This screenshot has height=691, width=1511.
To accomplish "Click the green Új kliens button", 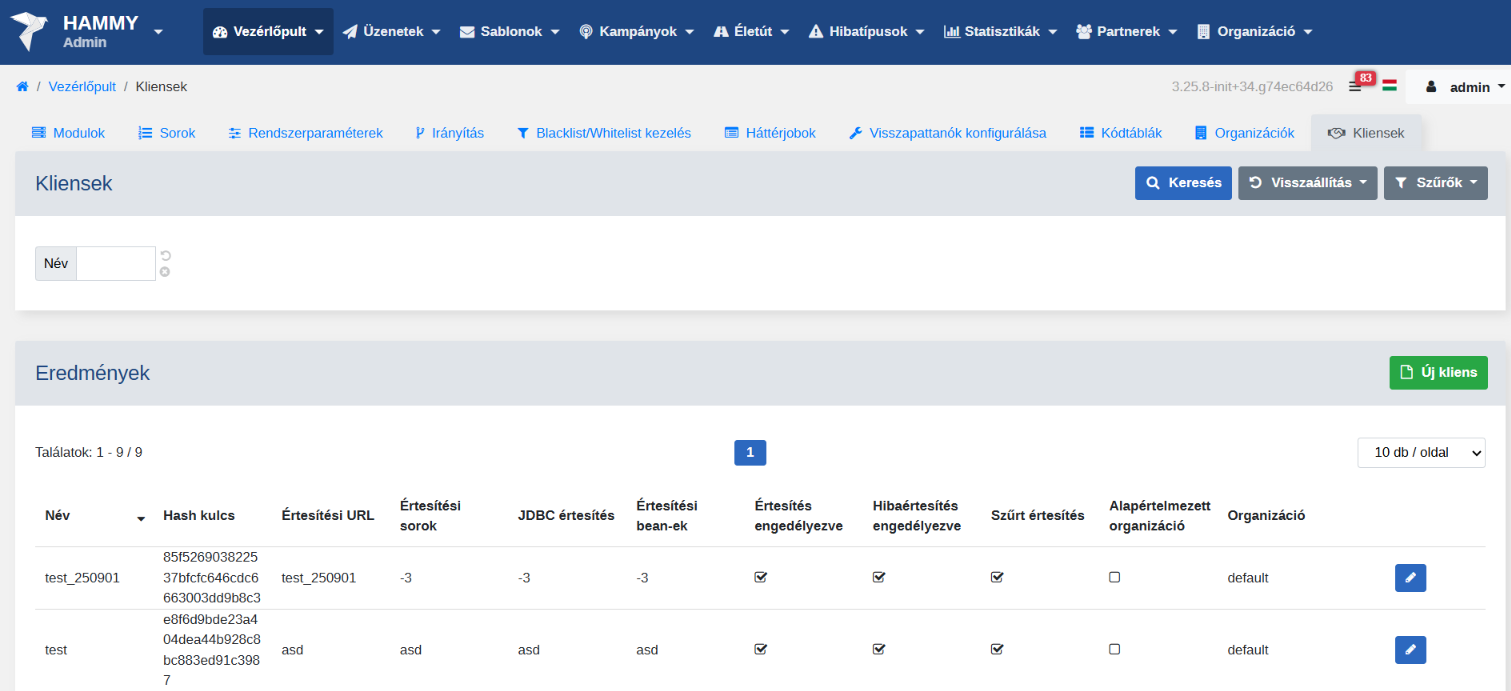I will click(1438, 372).
